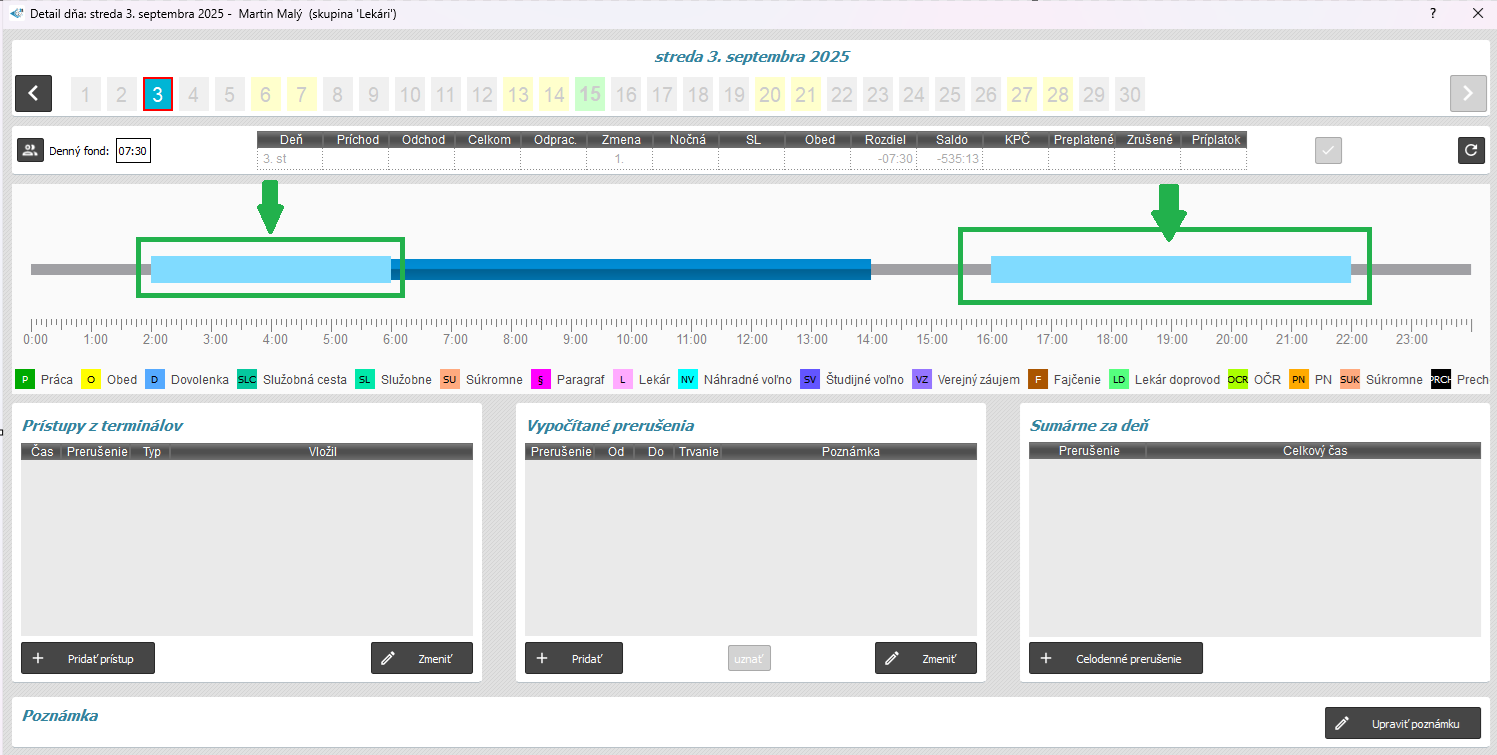Select the orange PN legend icon

(x=1299, y=380)
